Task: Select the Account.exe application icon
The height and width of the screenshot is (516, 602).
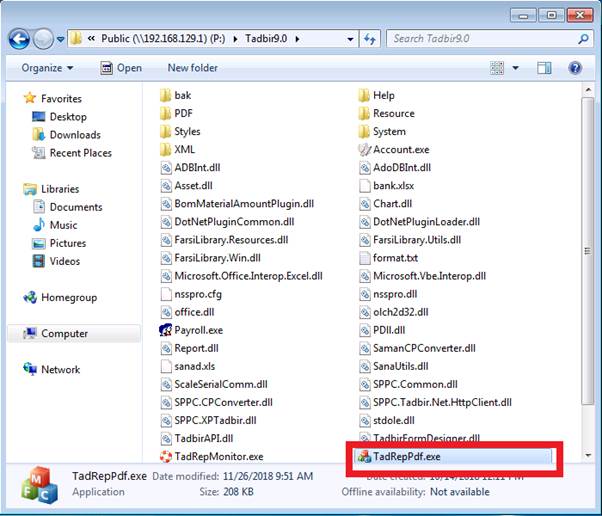Action: pyautogui.click(x=364, y=149)
